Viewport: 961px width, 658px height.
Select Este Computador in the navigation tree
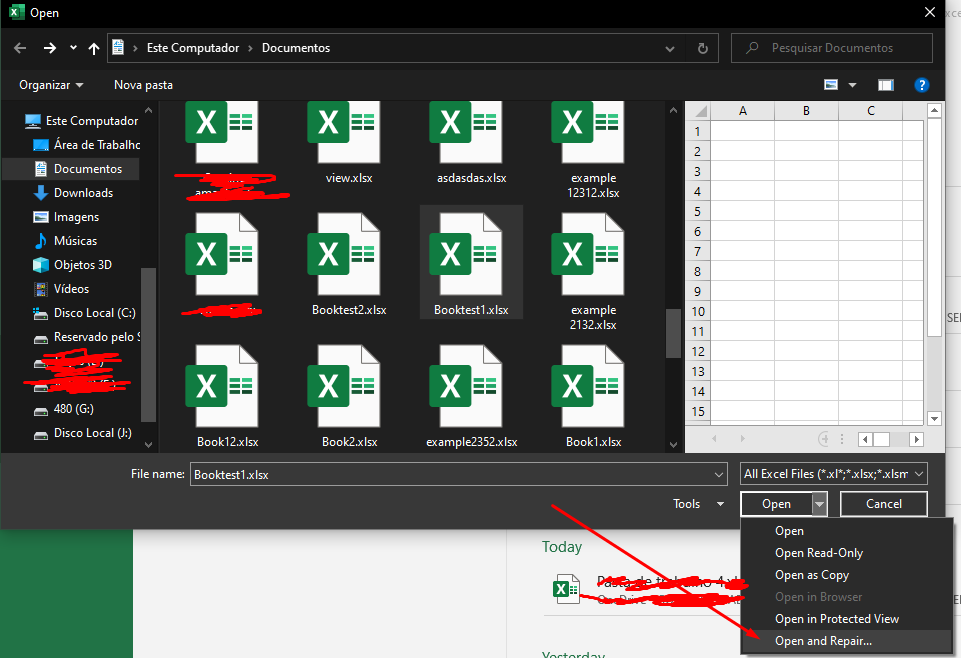point(82,121)
